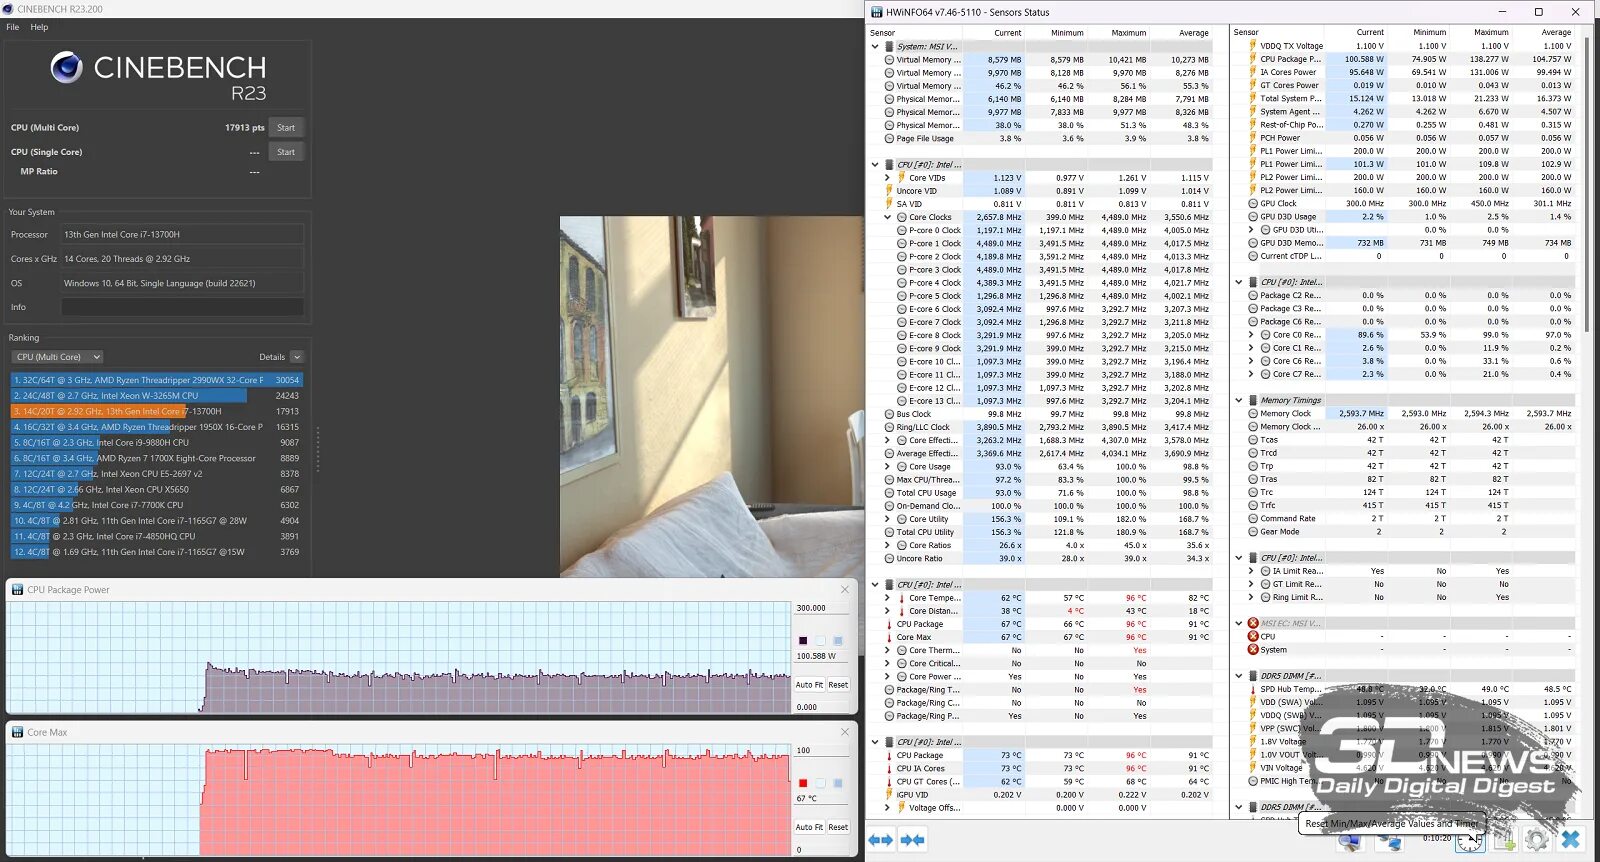The image size is (1600, 862).
Task: Select the 13th Gen Intel Core i7-13700H ranking row
Action: (156, 411)
